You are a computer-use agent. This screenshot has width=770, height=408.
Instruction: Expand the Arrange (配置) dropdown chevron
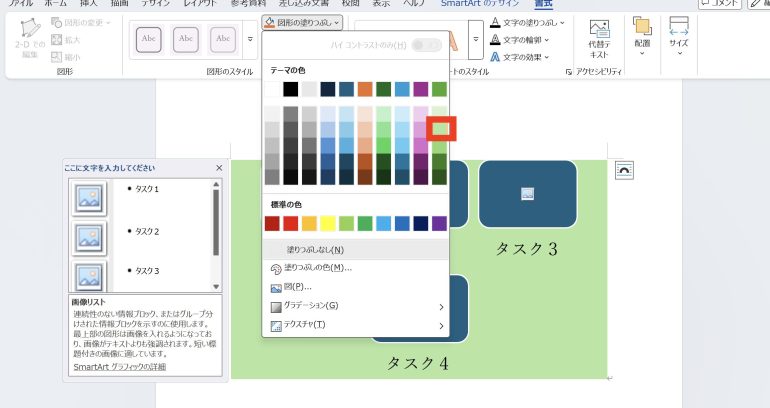pyautogui.click(x=642, y=53)
